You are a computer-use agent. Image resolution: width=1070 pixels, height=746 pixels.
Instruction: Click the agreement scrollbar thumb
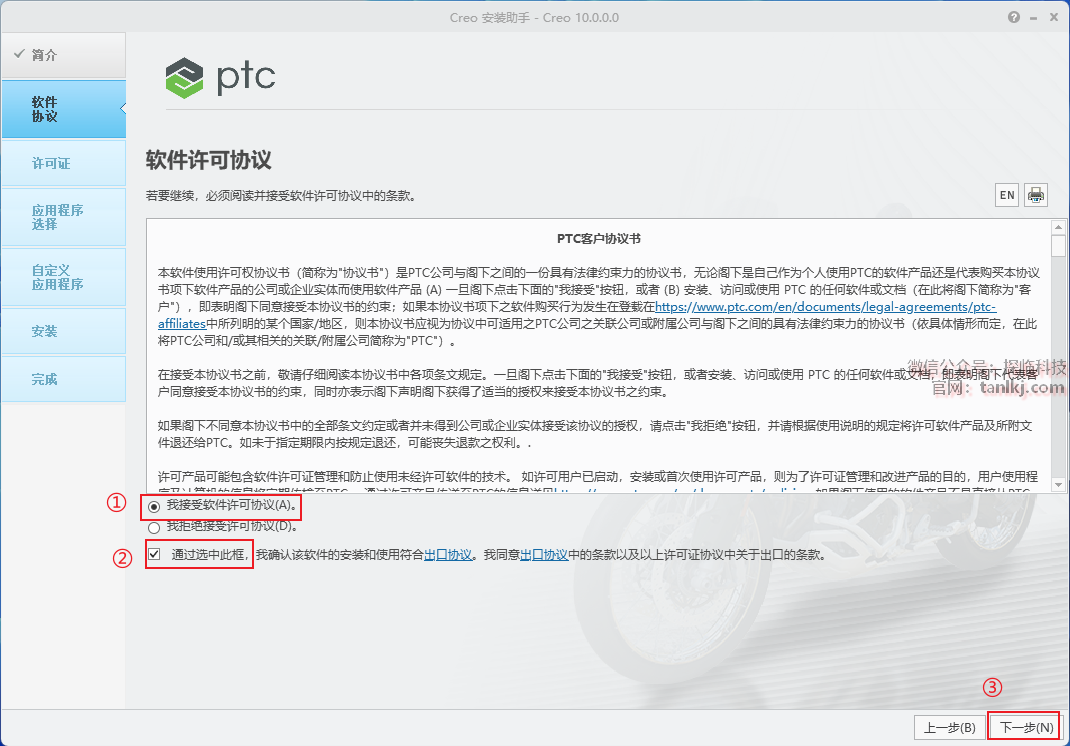click(1058, 246)
